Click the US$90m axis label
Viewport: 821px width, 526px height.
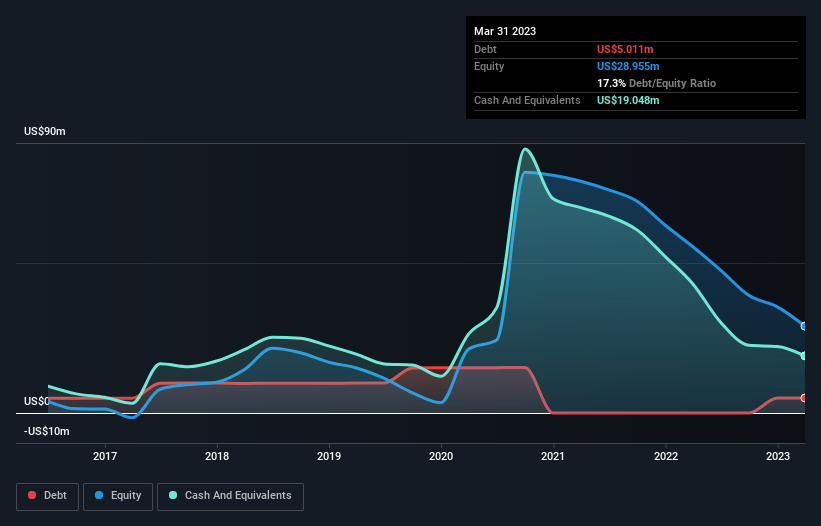coord(45,131)
